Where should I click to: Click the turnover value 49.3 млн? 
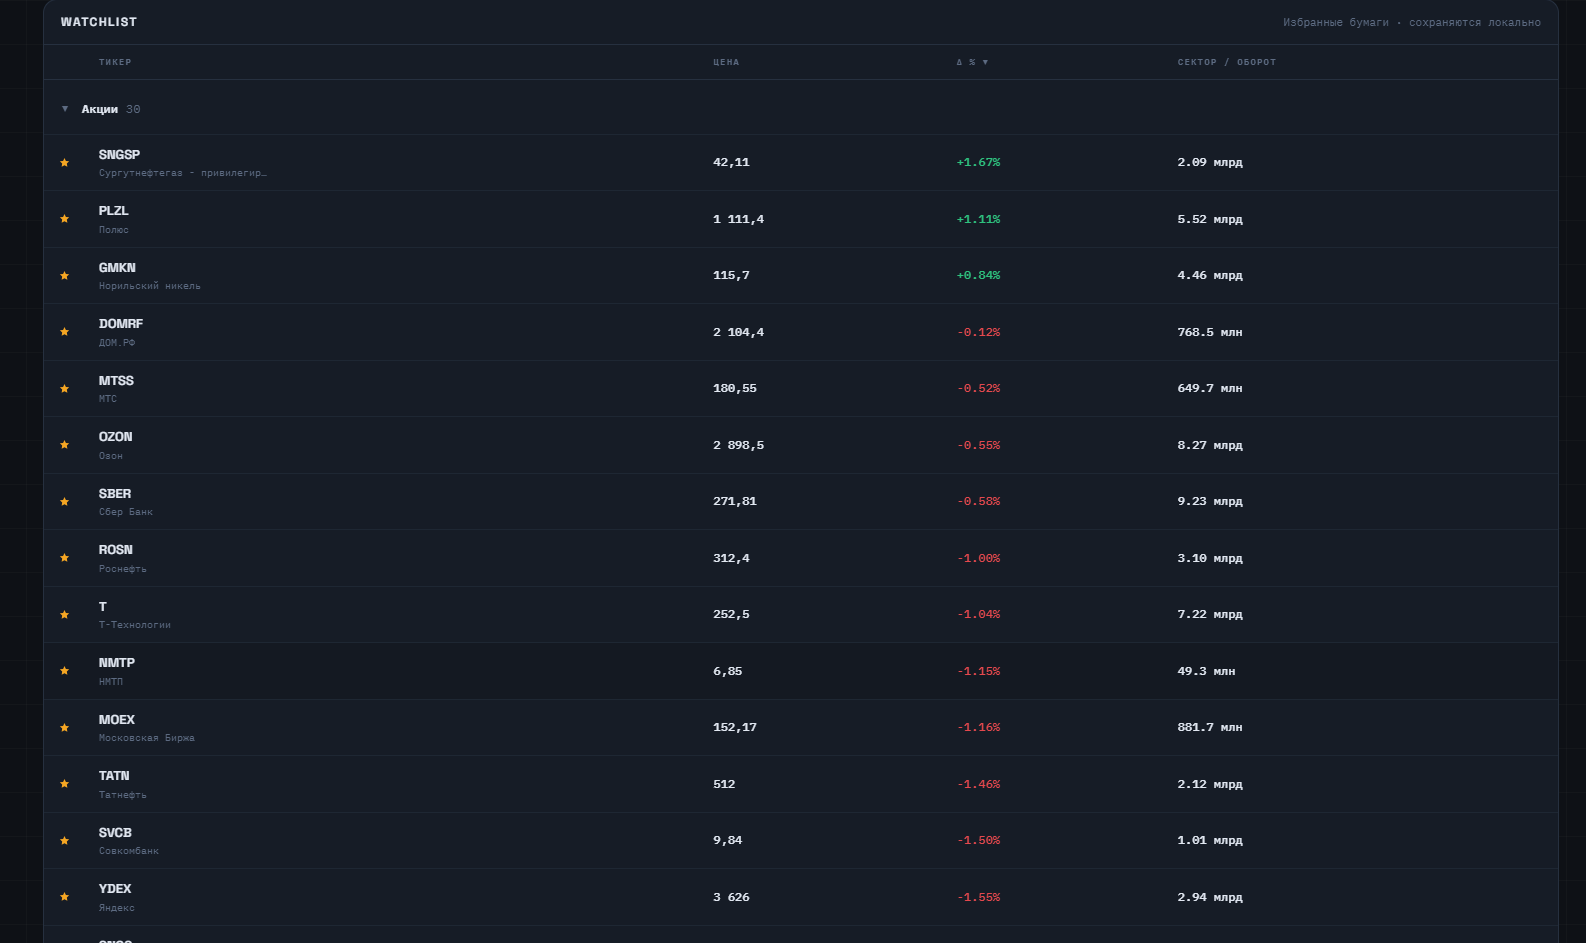[1206, 671]
